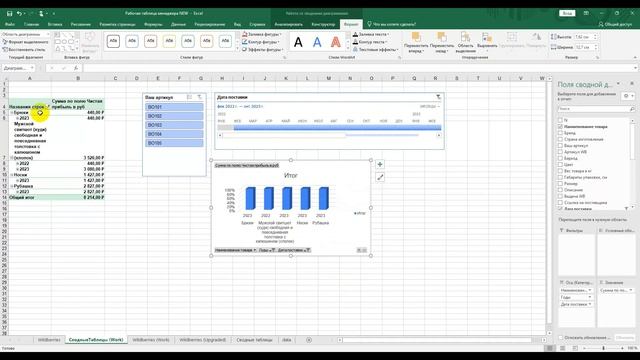Toggle the Ваш артикул field checkbox
This screenshot has width=640, height=360.
pos(560,145)
